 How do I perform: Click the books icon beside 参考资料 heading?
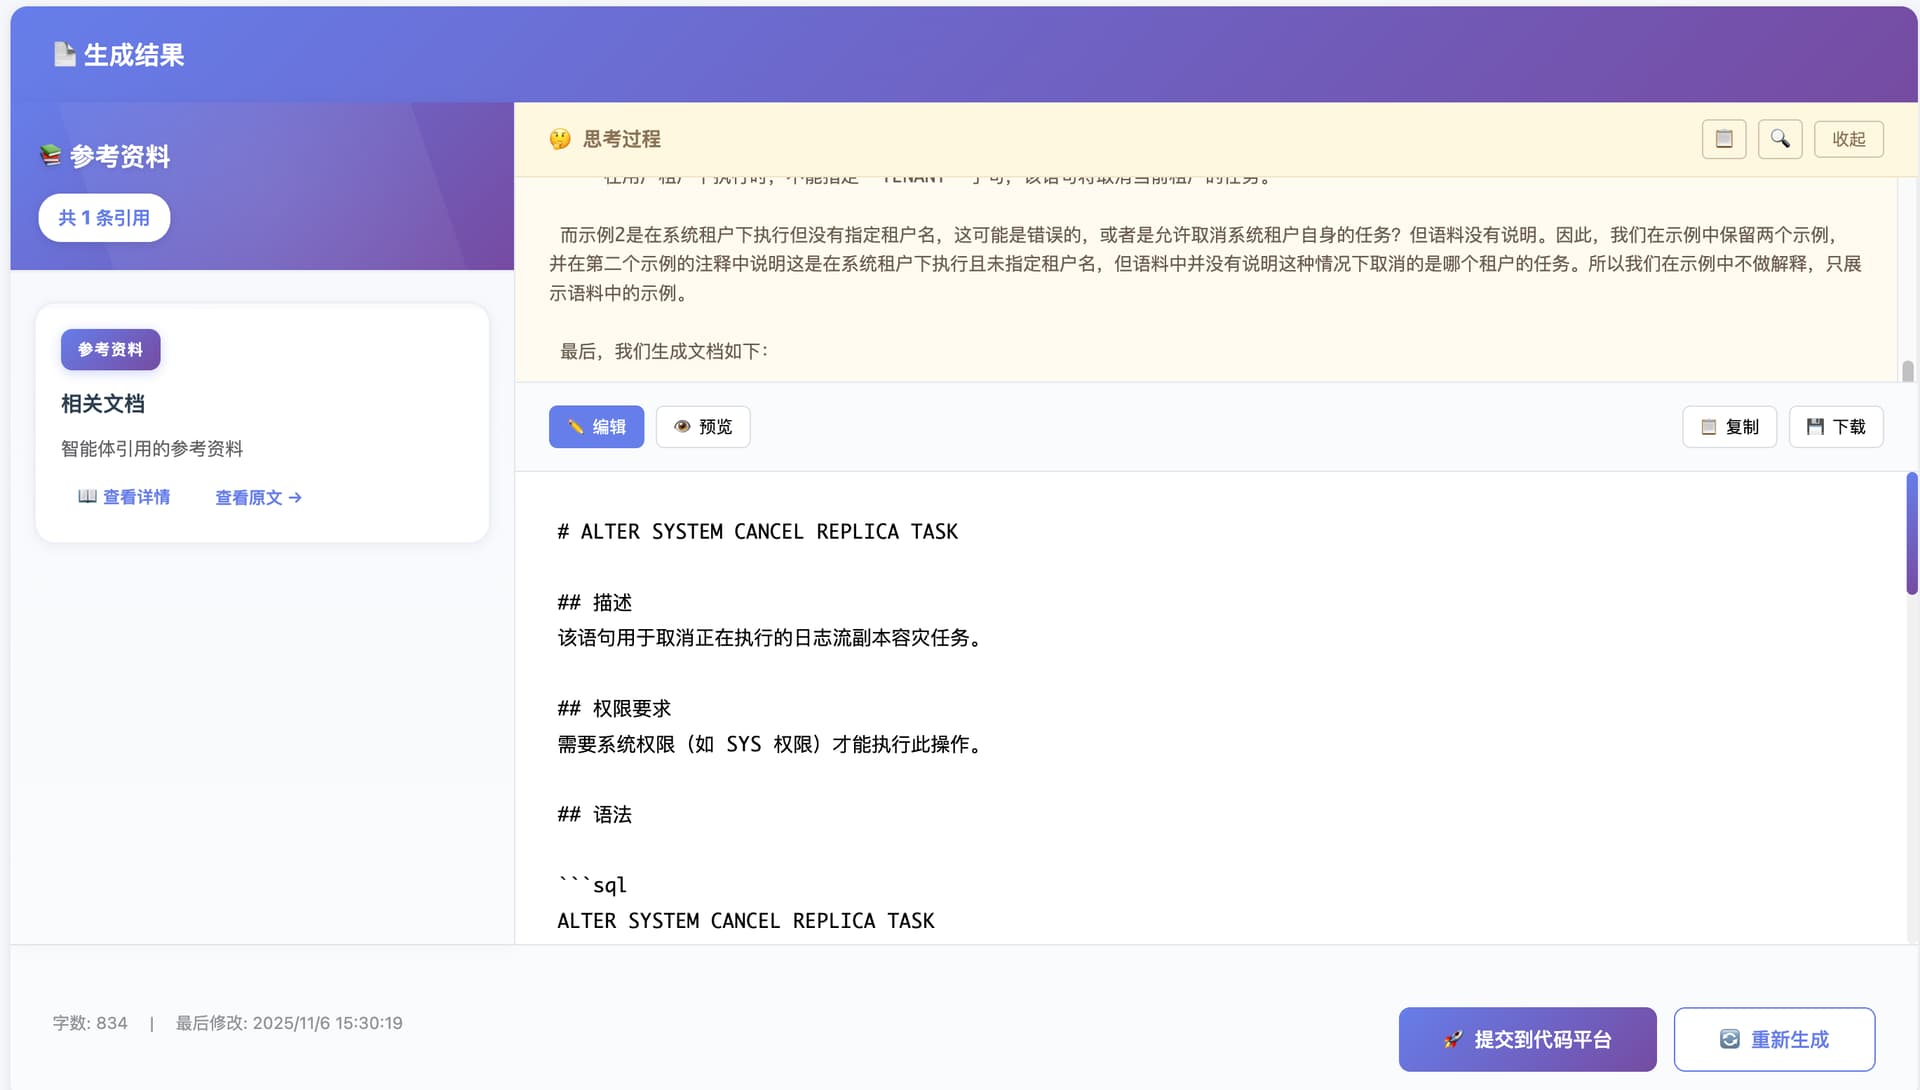(x=50, y=156)
